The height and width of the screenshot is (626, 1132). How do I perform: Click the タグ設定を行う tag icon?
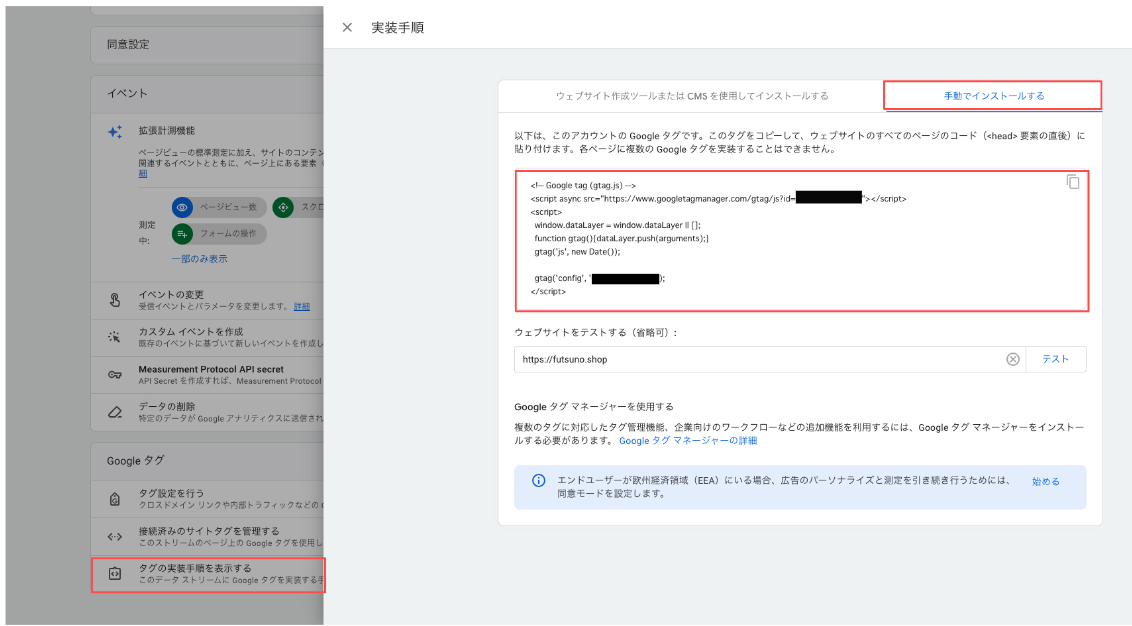(115, 499)
